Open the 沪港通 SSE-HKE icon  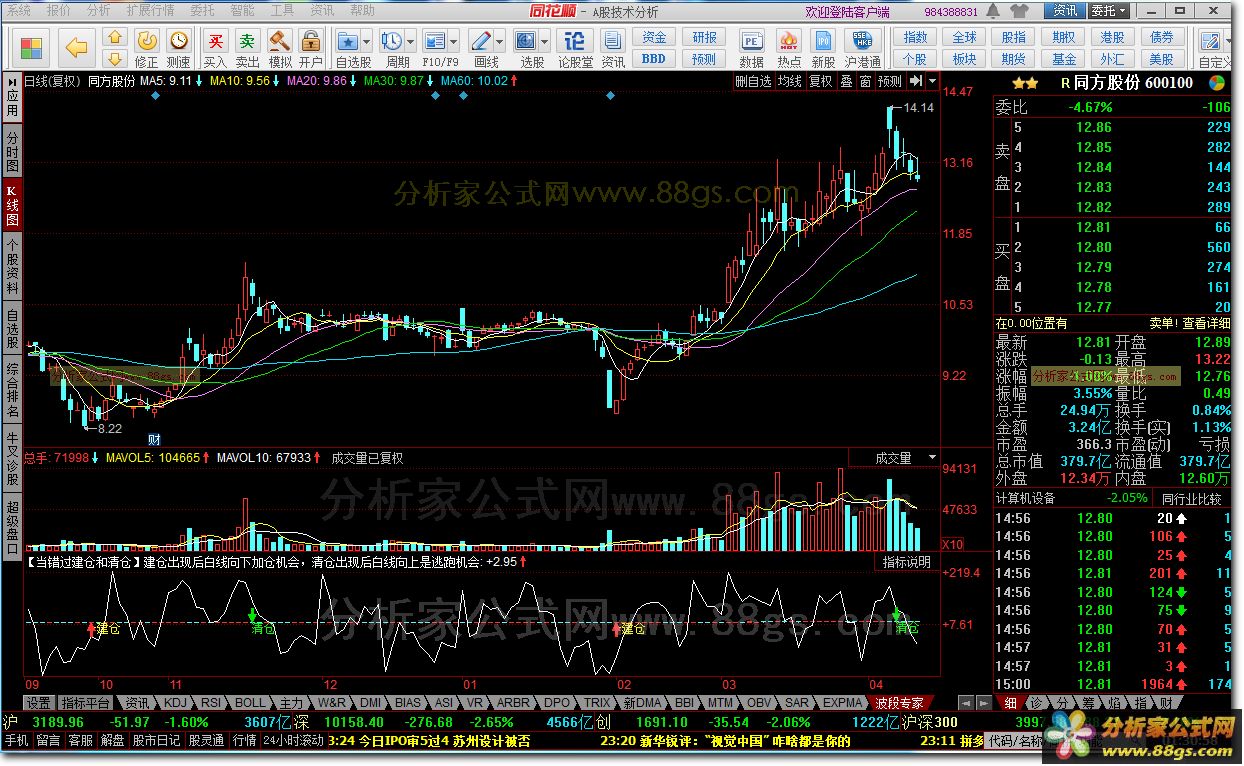(x=862, y=41)
